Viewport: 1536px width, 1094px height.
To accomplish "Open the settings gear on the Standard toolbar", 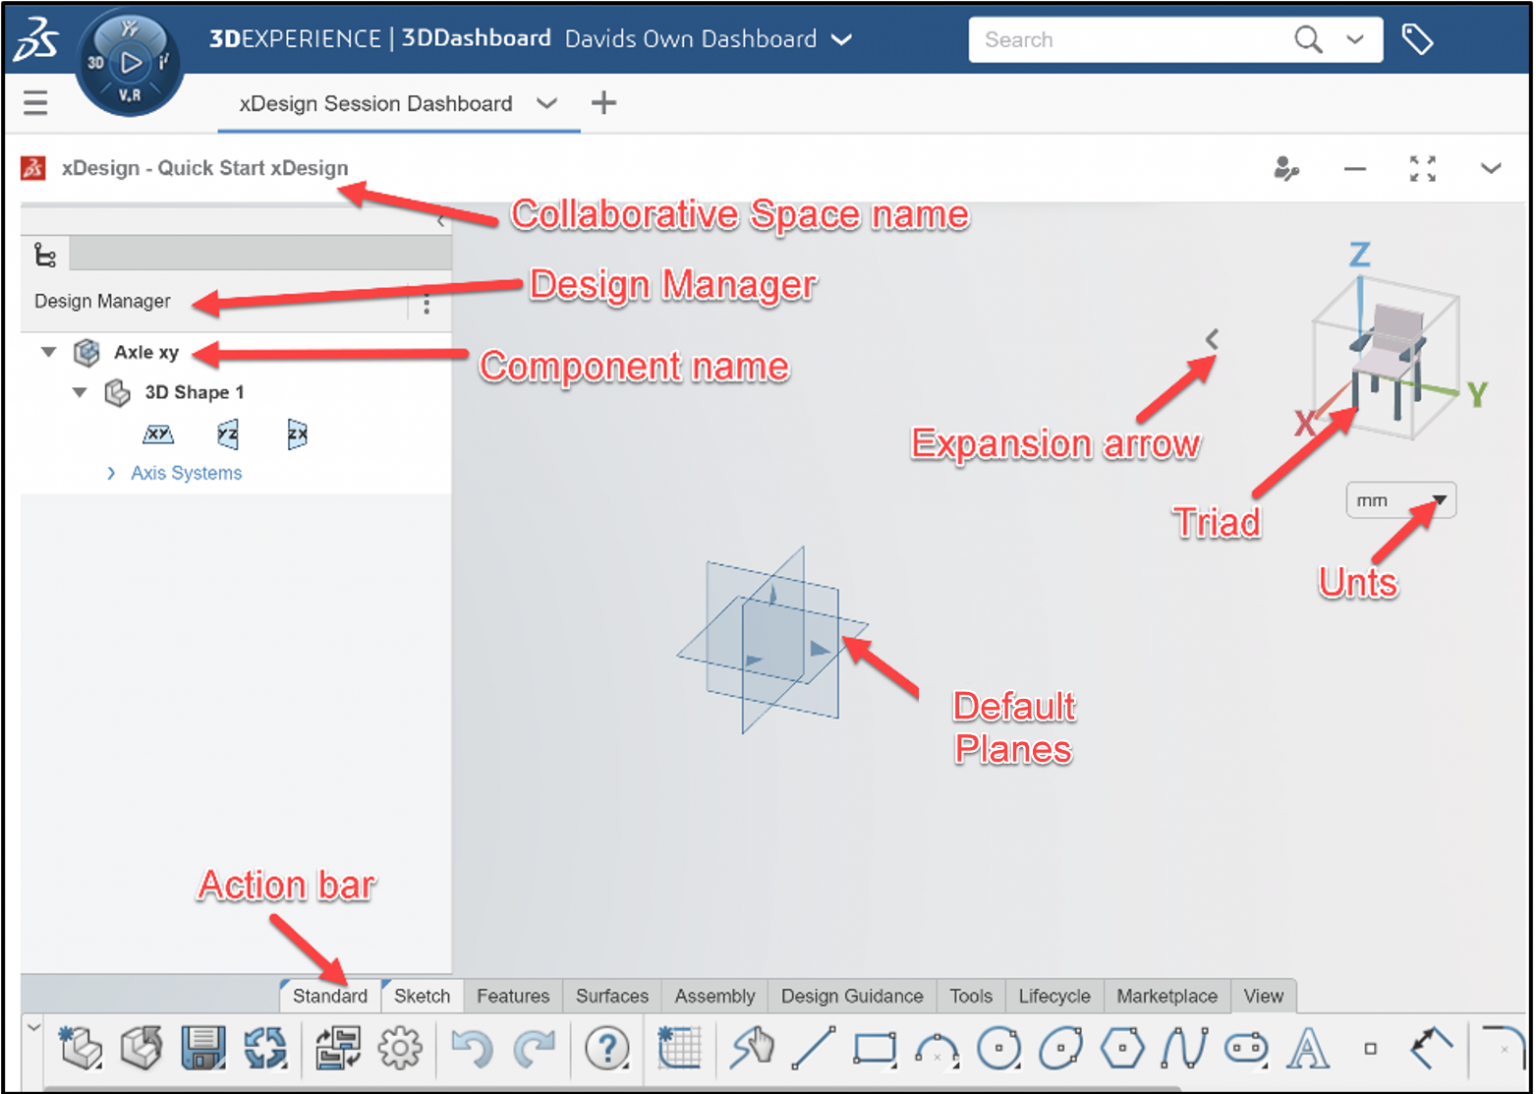I will click(x=400, y=1048).
